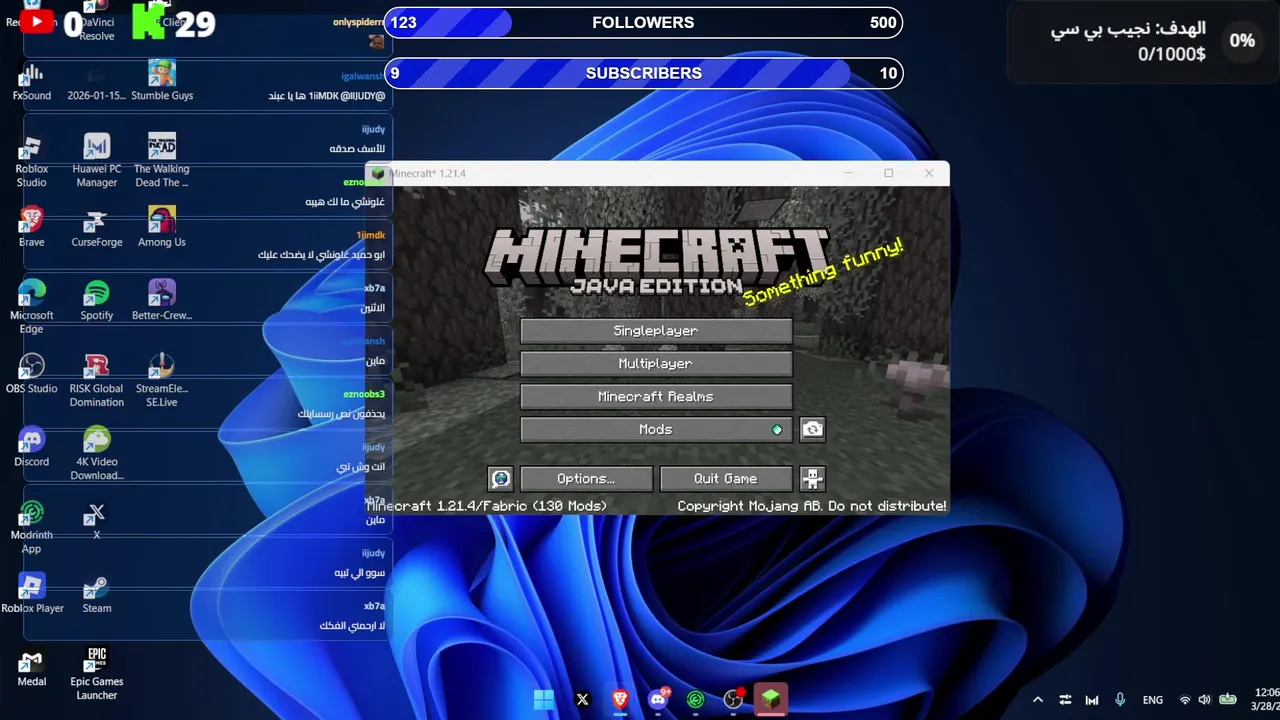Select the Epic Games Launcher desktop shortcut
This screenshot has width=1280, height=720.
[97, 674]
